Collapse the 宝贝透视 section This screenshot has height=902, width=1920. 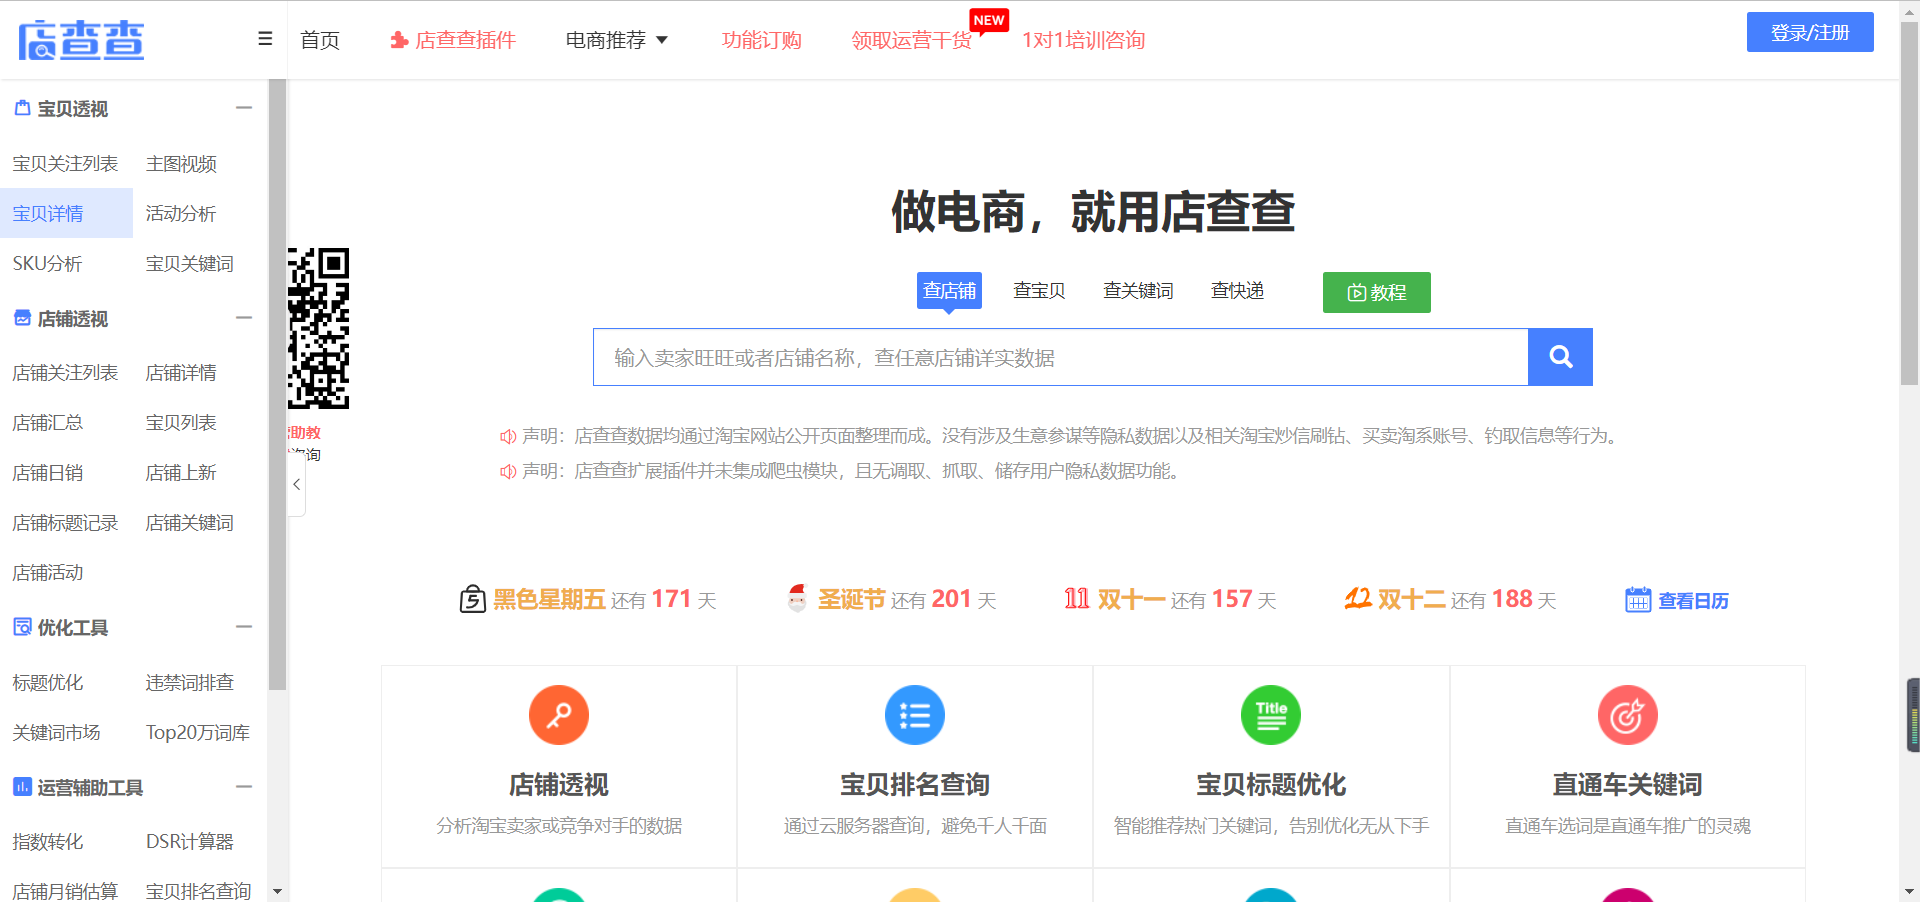(244, 108)
